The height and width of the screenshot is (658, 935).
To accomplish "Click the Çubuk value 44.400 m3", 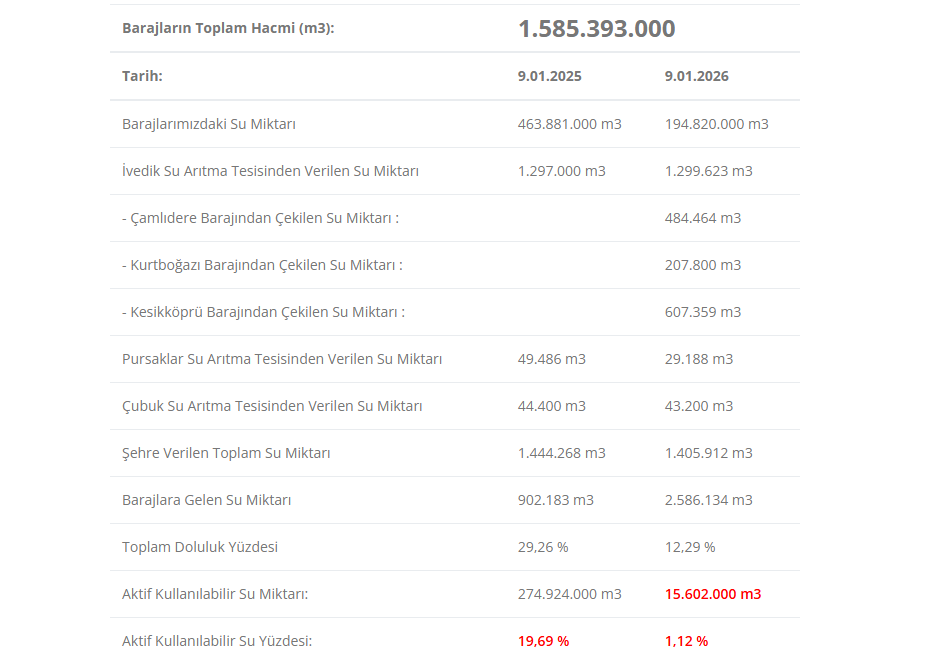I will (551, 406).
